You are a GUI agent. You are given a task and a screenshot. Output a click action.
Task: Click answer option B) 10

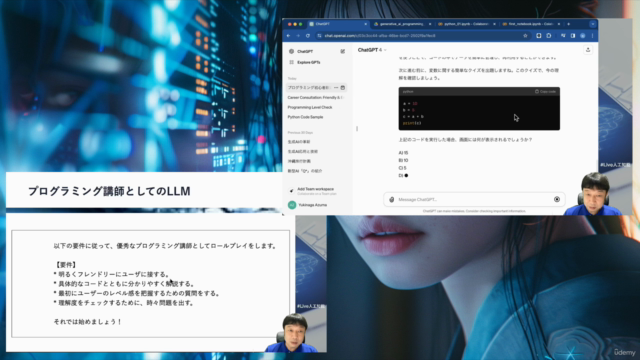coord(403,160)
